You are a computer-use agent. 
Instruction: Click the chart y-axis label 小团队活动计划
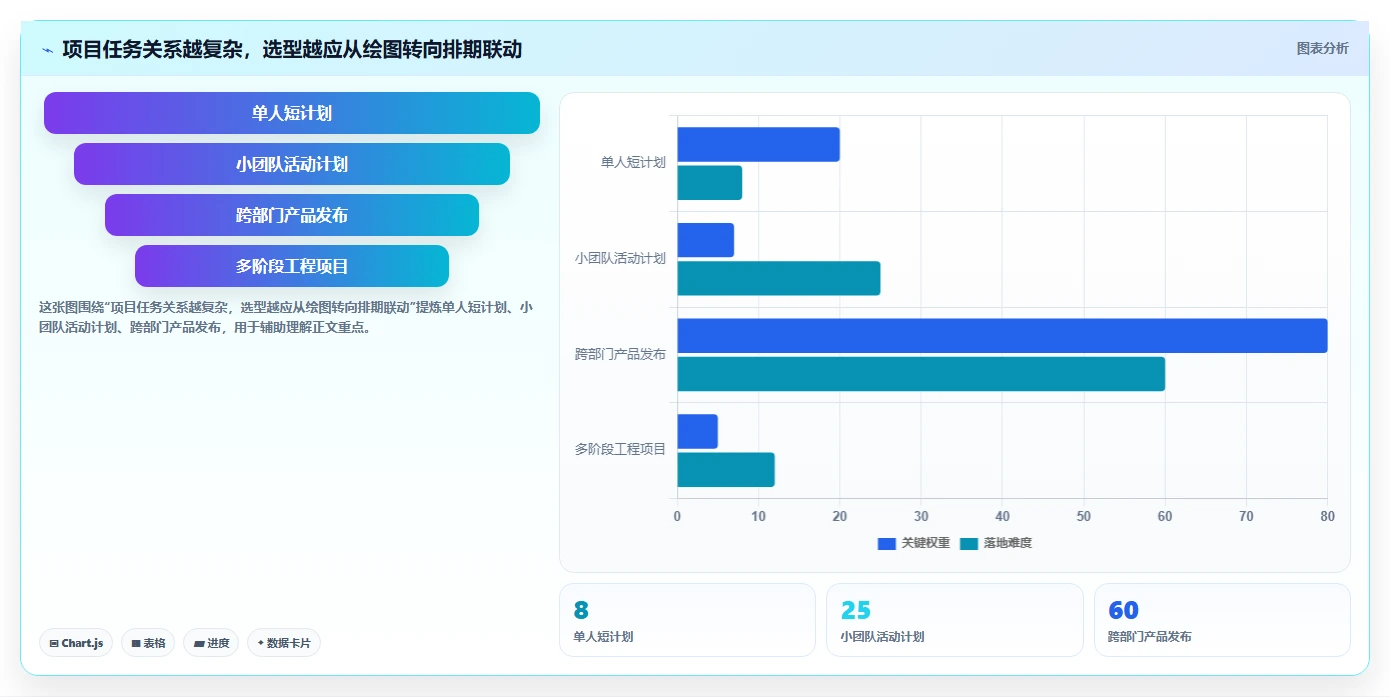click(x=620, y=258)
